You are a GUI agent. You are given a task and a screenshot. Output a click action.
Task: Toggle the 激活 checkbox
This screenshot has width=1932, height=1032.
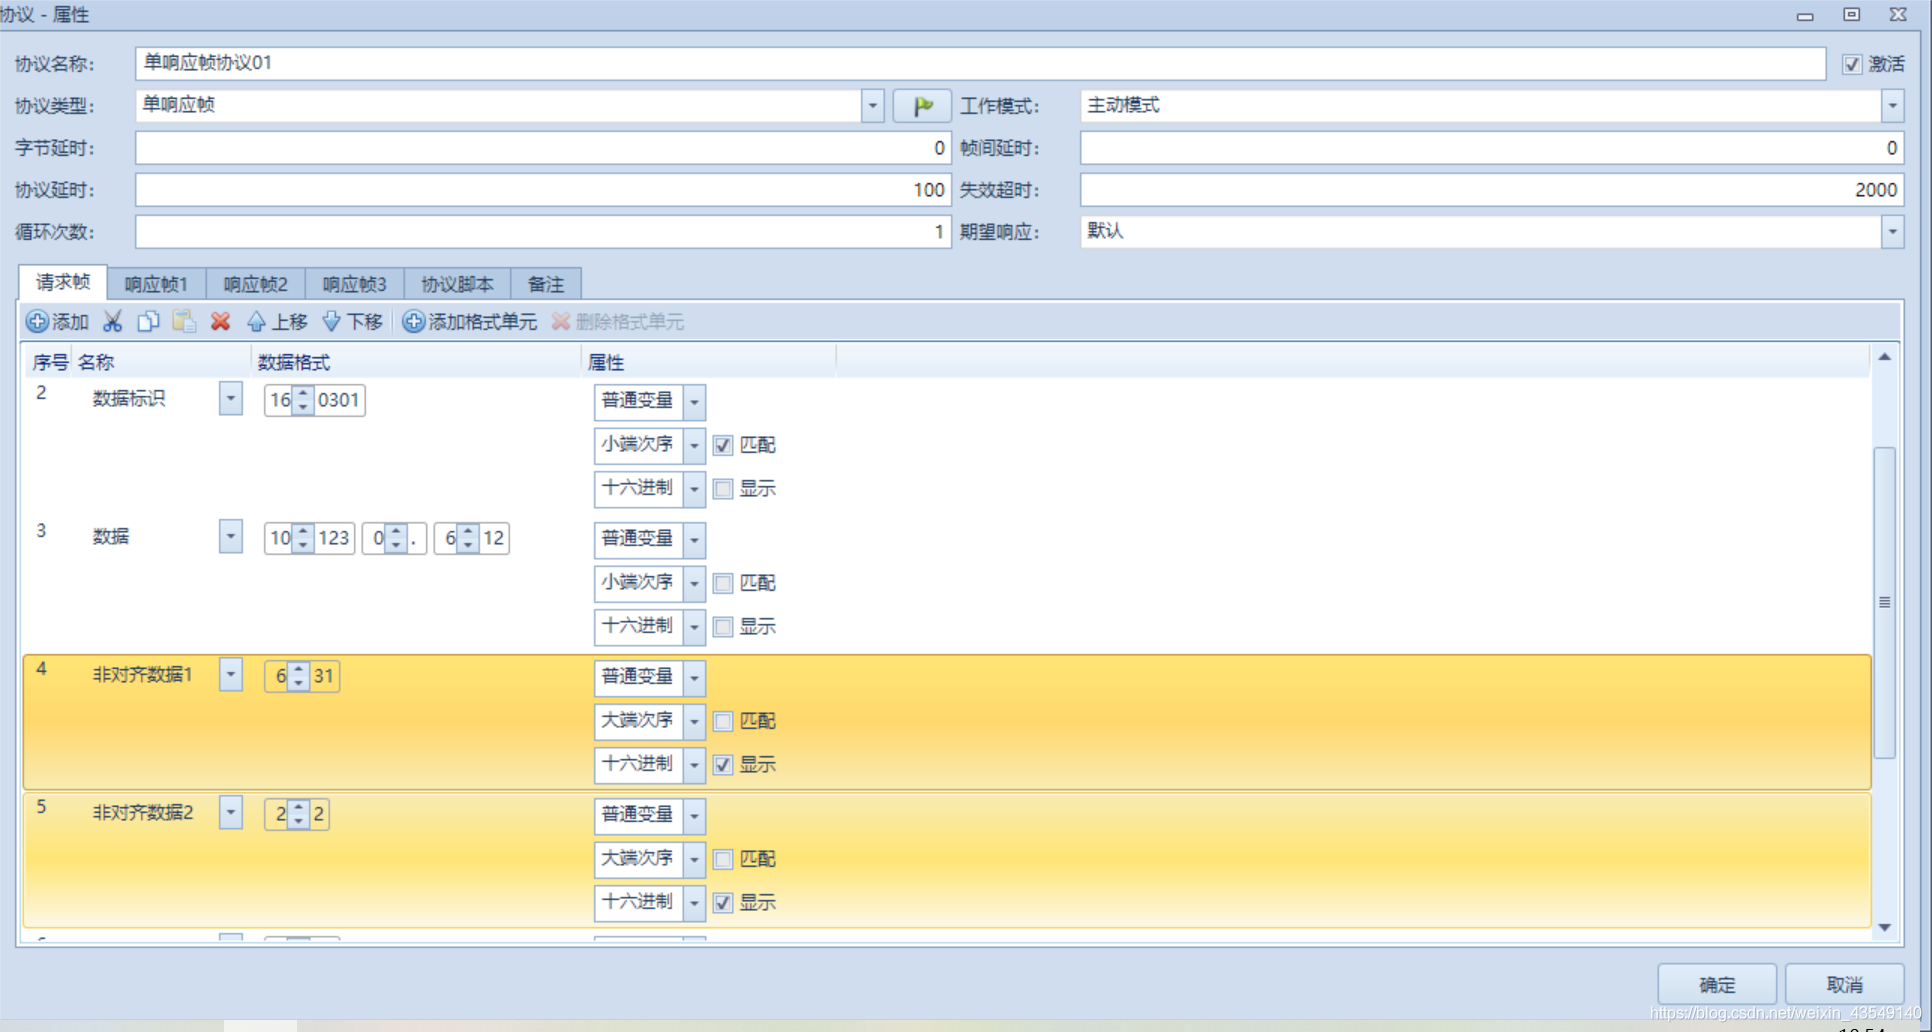click(x=1852, y=64)
